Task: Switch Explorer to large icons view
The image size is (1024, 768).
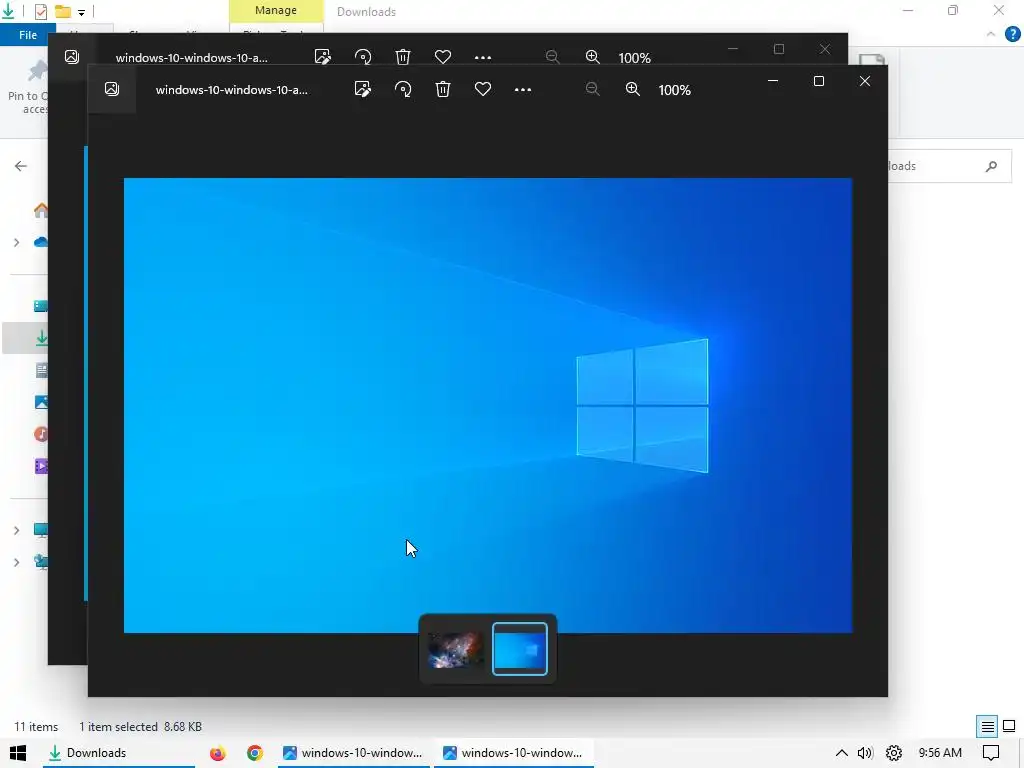Action: click(1009, 726)
